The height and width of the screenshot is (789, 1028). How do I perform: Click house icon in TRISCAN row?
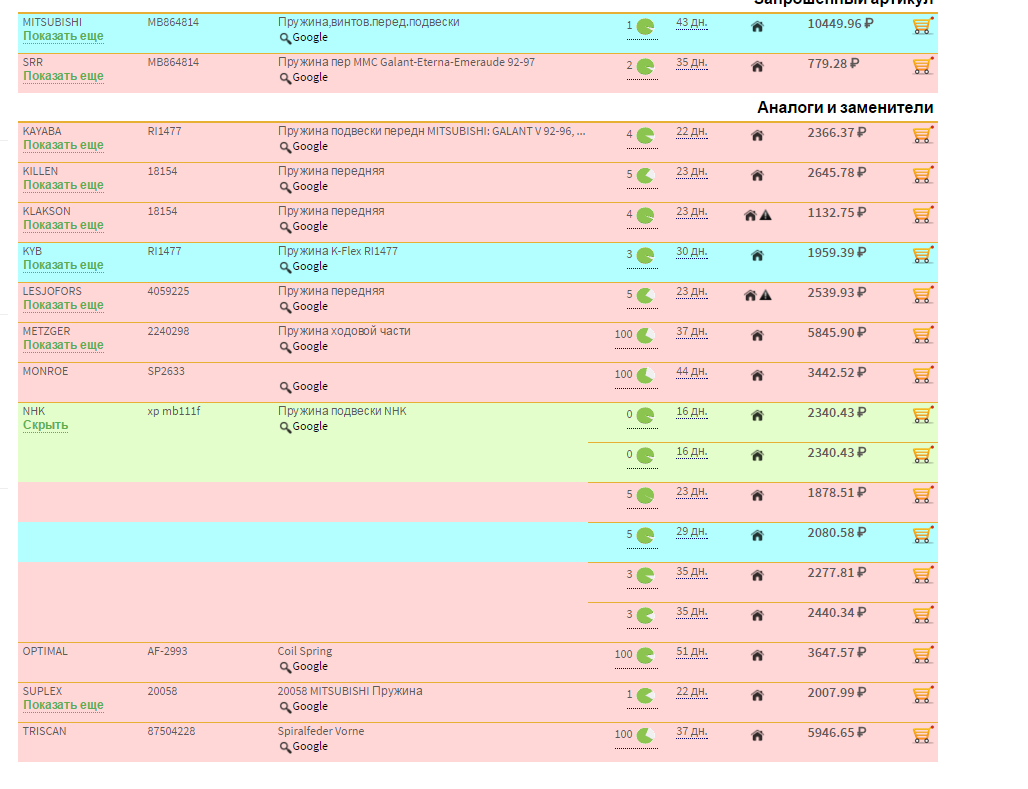tap(757, 736)
